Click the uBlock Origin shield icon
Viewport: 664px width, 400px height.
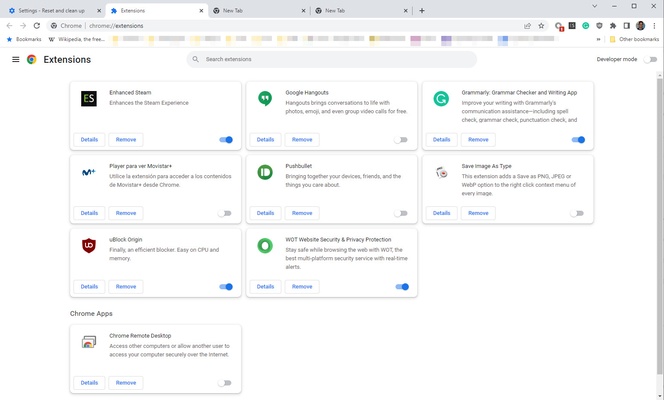(x=89, y=246)
